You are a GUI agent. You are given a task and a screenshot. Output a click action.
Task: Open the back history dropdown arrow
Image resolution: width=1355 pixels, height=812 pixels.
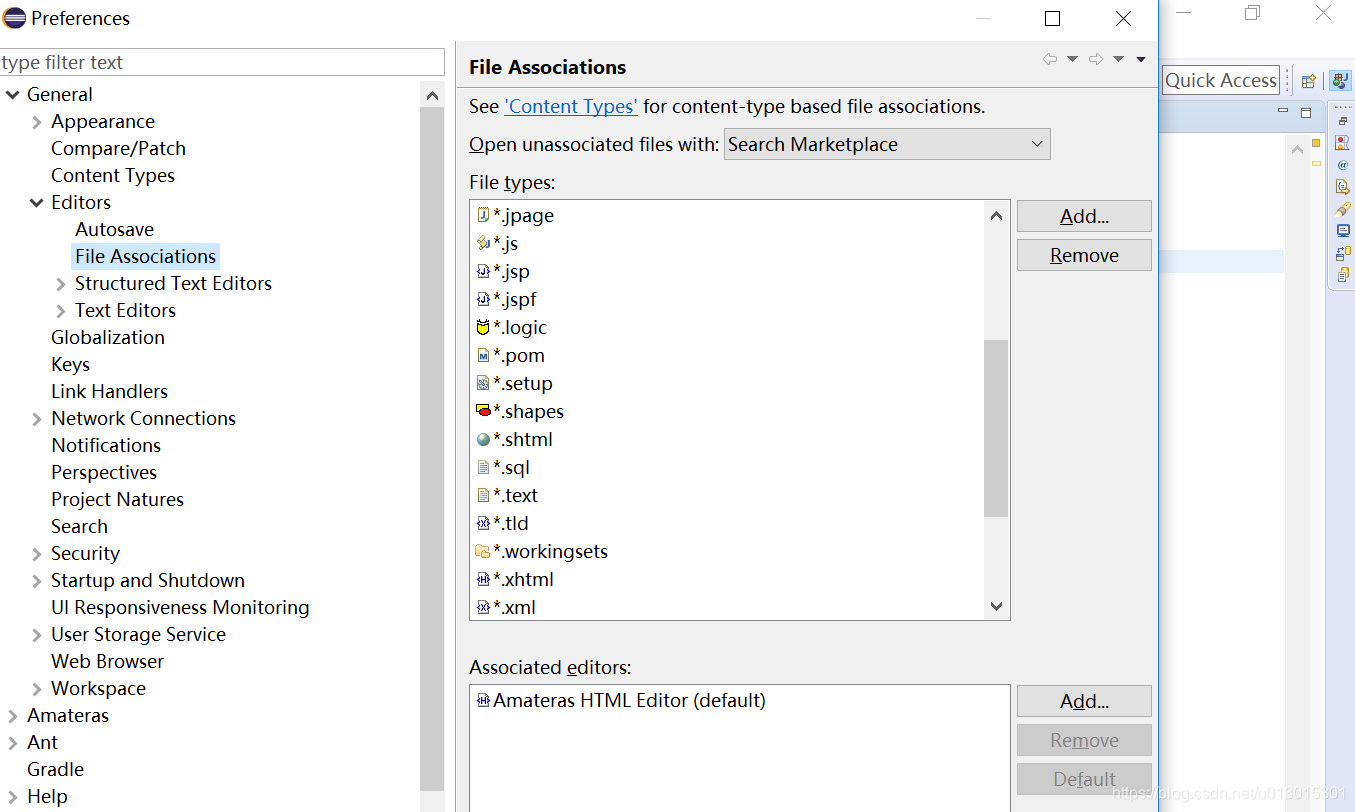click(x=1072, y=60)
